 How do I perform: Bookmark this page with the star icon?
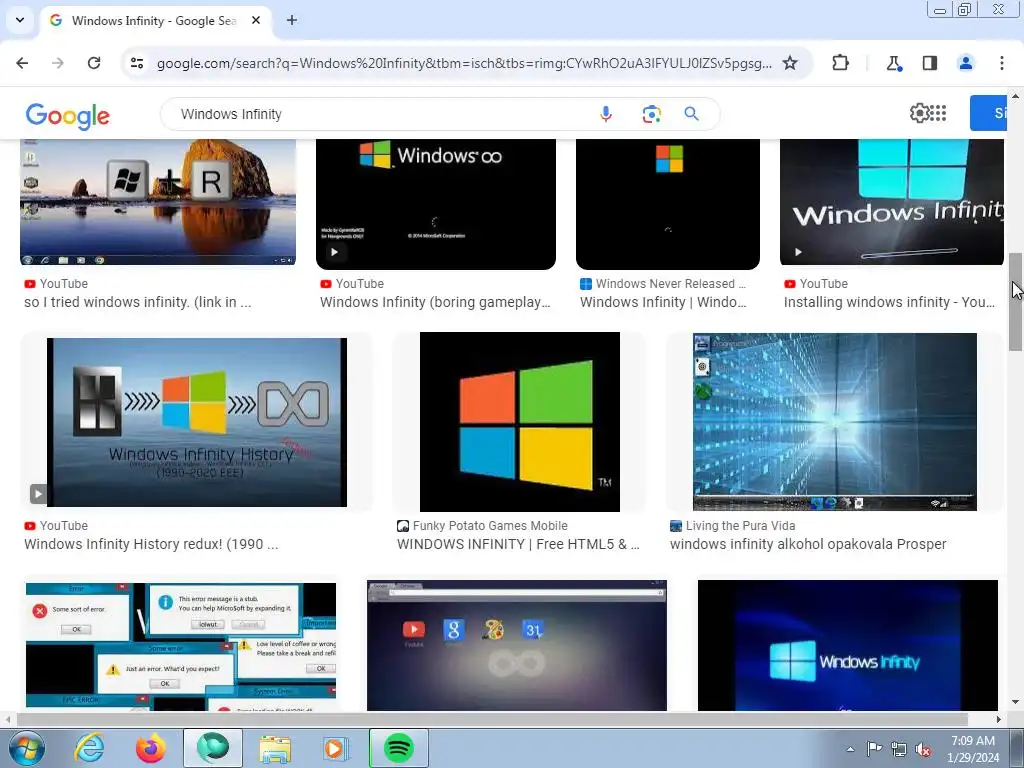[x=790, y=63]
